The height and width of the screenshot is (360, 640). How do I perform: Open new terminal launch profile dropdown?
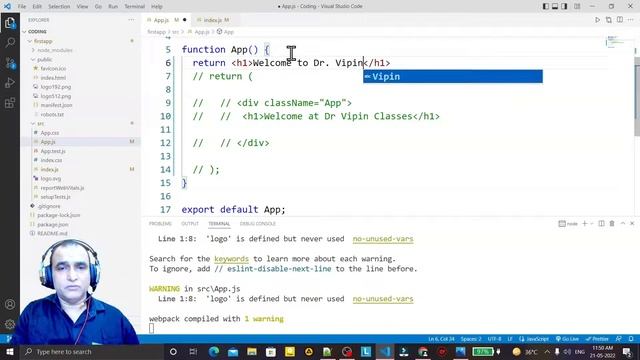tap(591, 224)
